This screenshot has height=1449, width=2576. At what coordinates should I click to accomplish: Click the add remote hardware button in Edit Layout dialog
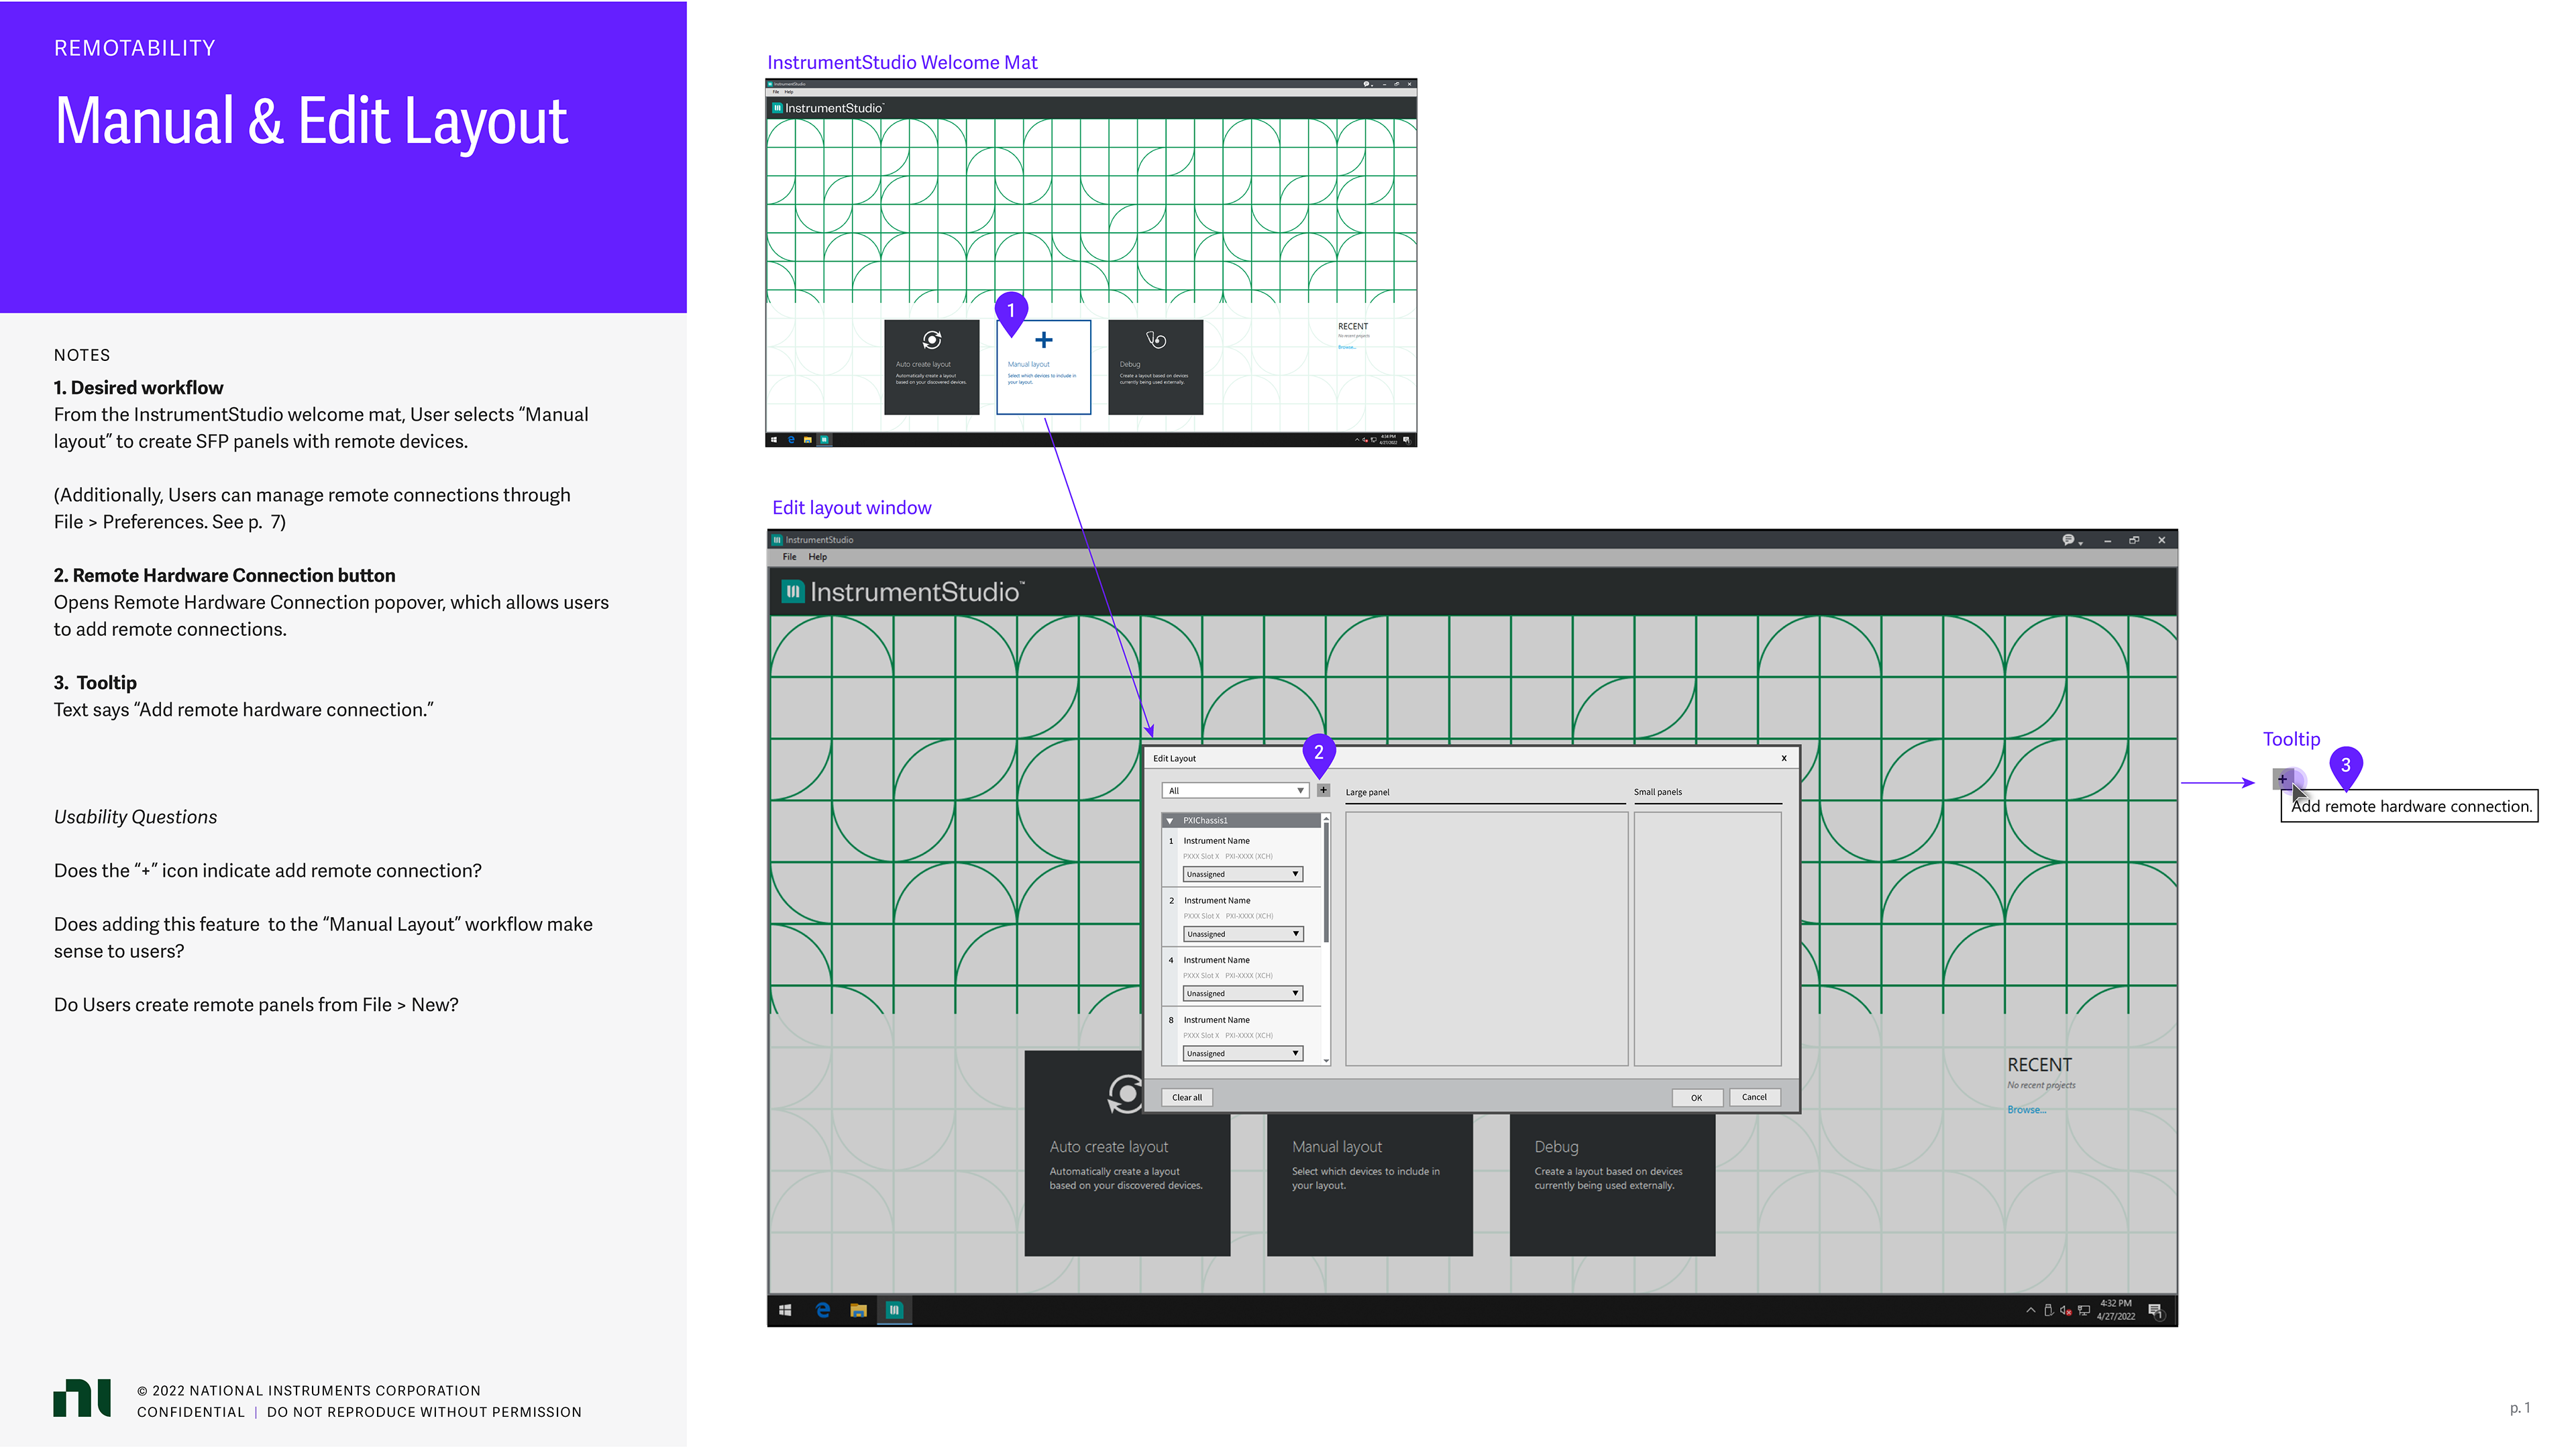1323,790
